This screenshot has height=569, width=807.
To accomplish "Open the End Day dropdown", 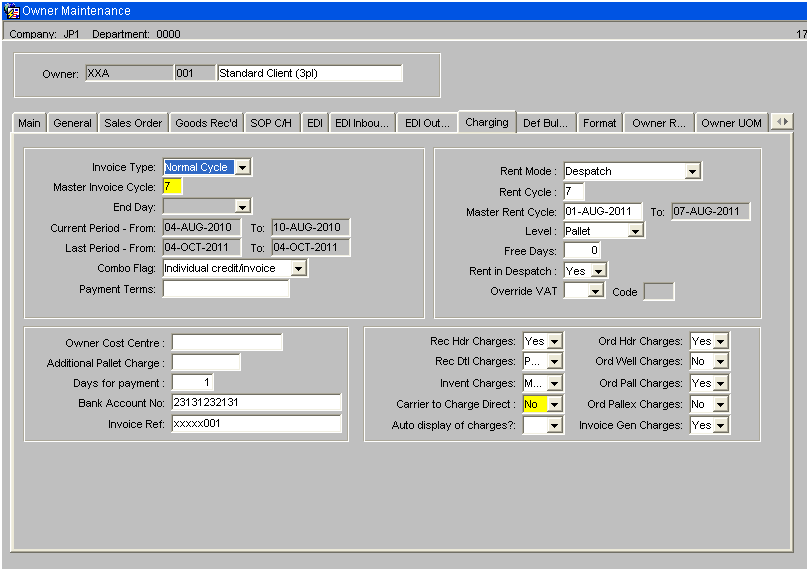I will 242,206.
